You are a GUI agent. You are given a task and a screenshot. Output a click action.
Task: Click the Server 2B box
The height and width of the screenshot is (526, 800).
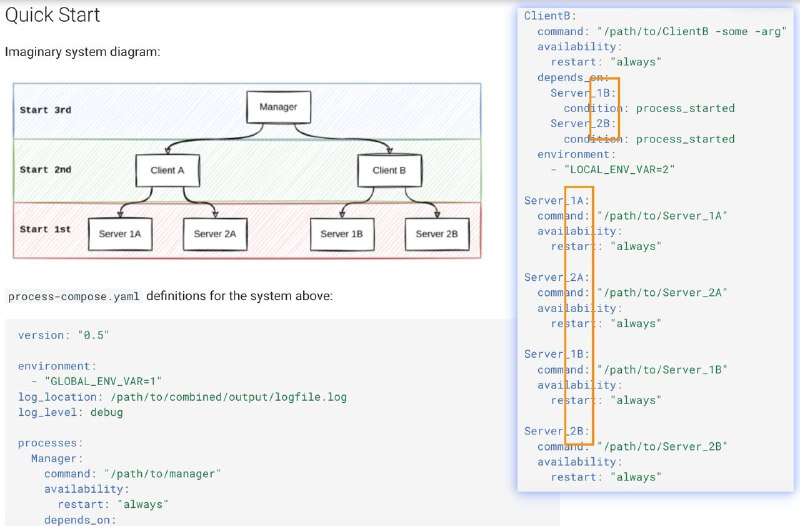click(437, 234)
